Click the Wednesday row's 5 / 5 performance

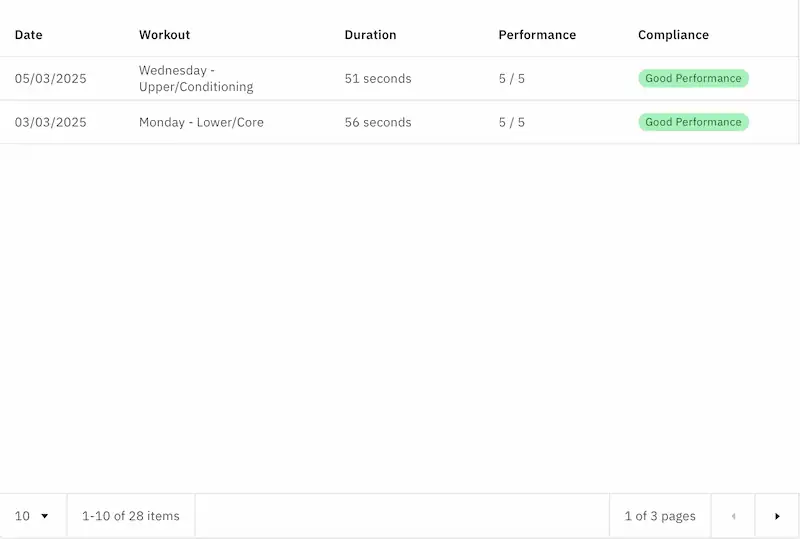(x=512, y=79)
